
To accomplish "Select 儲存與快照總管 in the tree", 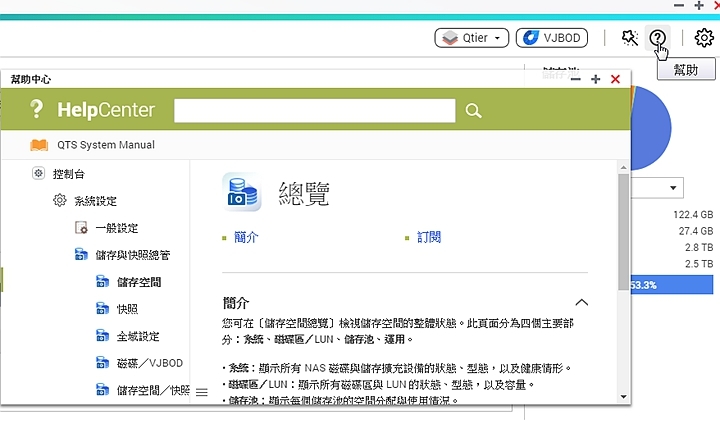I will [133, 255].
